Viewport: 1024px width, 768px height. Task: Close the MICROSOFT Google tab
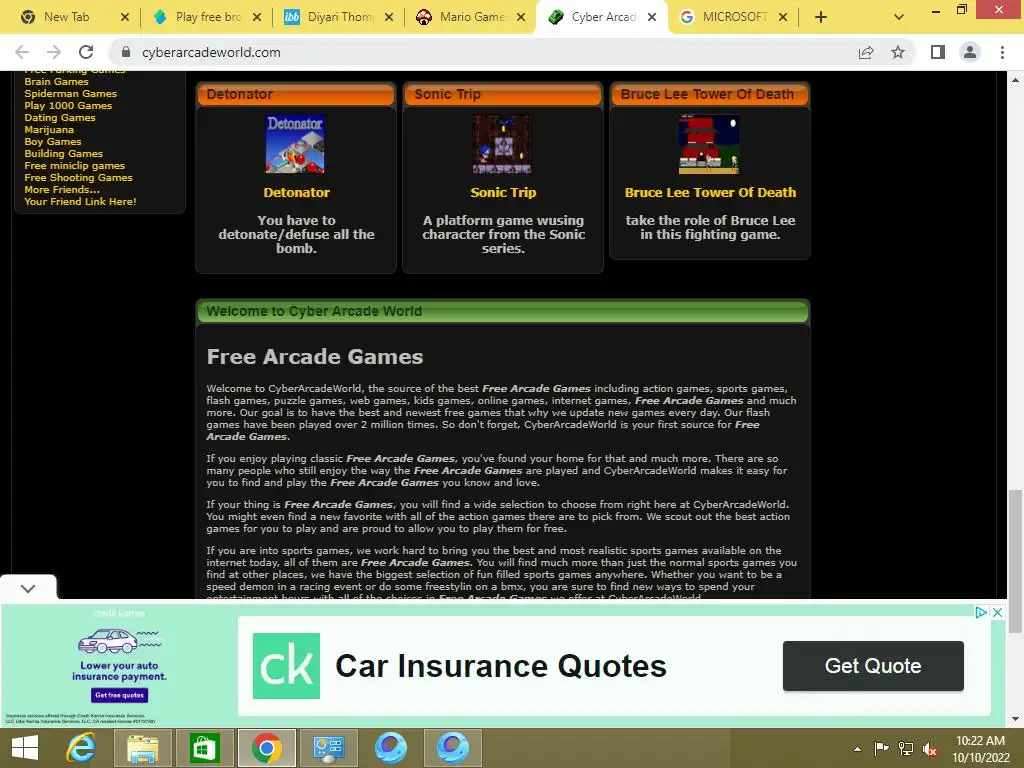[x=783, y=17]
